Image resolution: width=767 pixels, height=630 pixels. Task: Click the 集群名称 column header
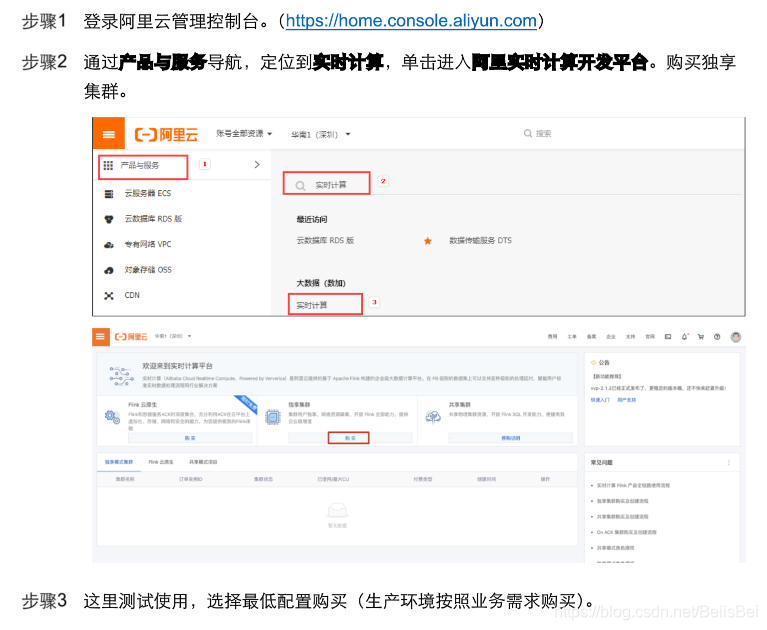(x=125, y=479)
